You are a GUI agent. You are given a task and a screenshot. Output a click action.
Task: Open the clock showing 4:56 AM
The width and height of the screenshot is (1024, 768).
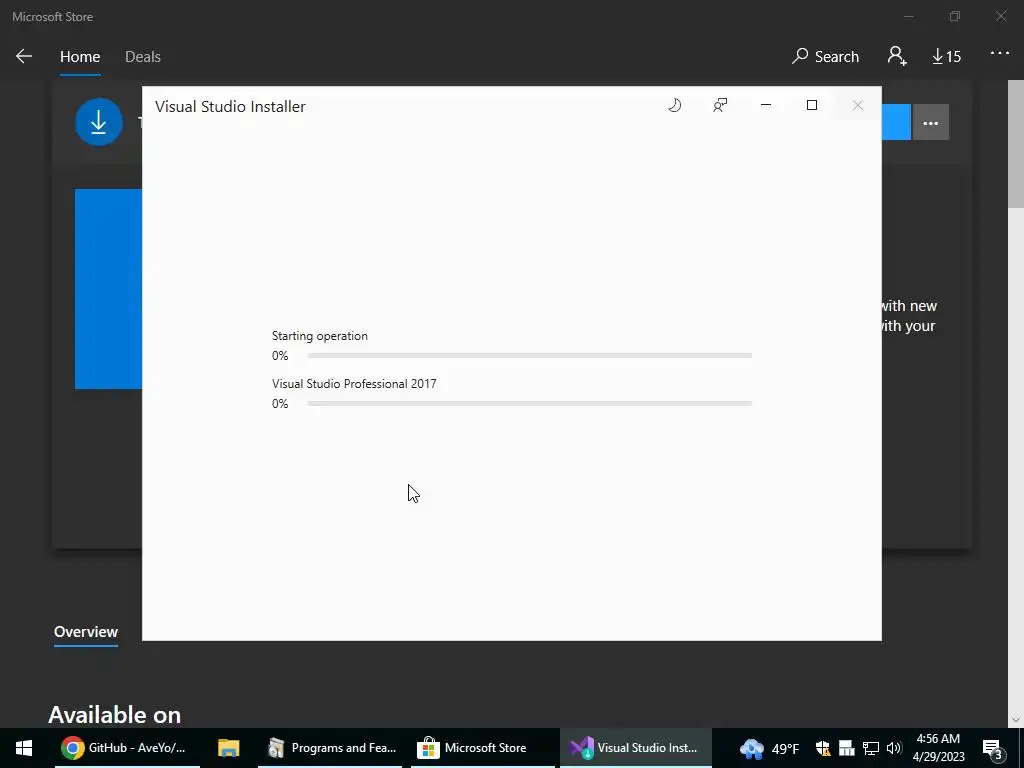[x=938, y=748]
